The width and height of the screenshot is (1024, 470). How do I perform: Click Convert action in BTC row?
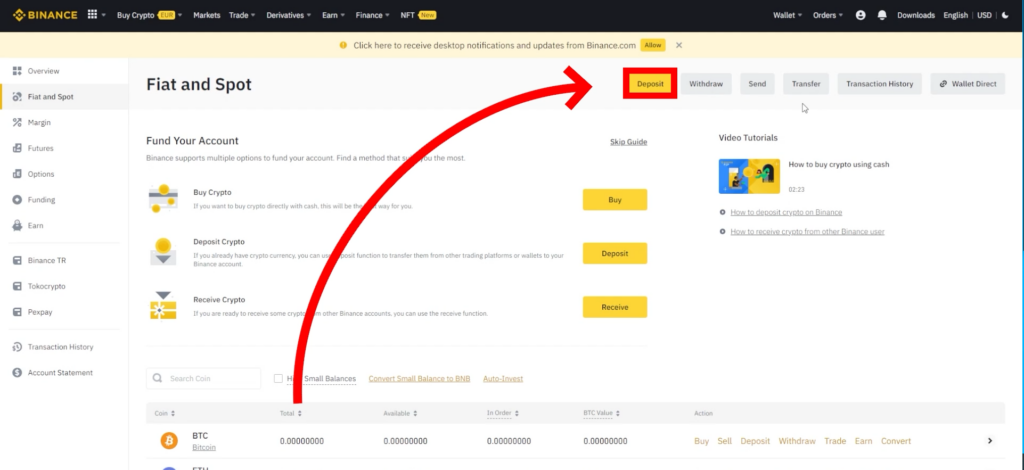point(895,441)
